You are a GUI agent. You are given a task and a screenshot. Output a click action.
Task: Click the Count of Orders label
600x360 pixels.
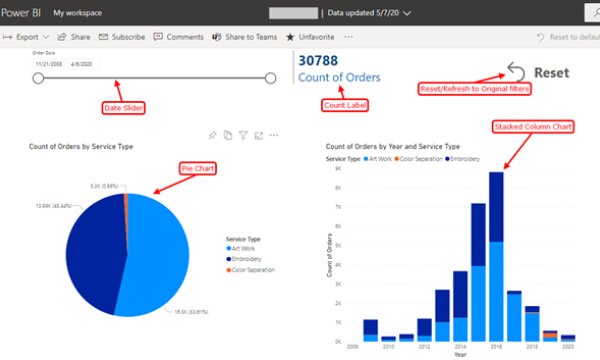pos(339,77)
